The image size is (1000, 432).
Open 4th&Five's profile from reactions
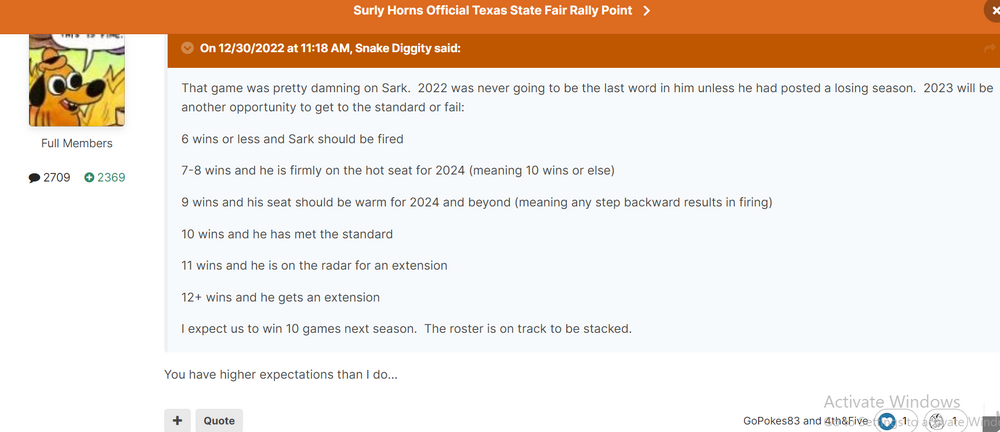[847, 421]
